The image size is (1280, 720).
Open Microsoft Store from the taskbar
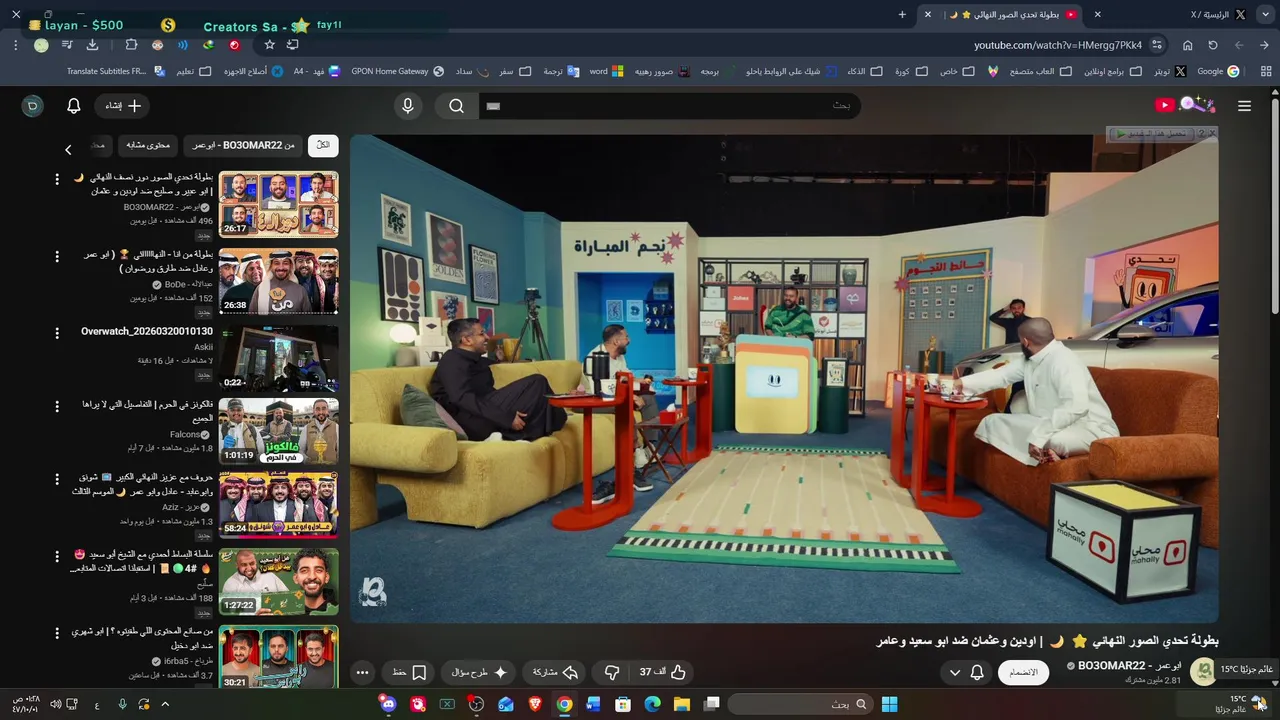pos(623,704)
